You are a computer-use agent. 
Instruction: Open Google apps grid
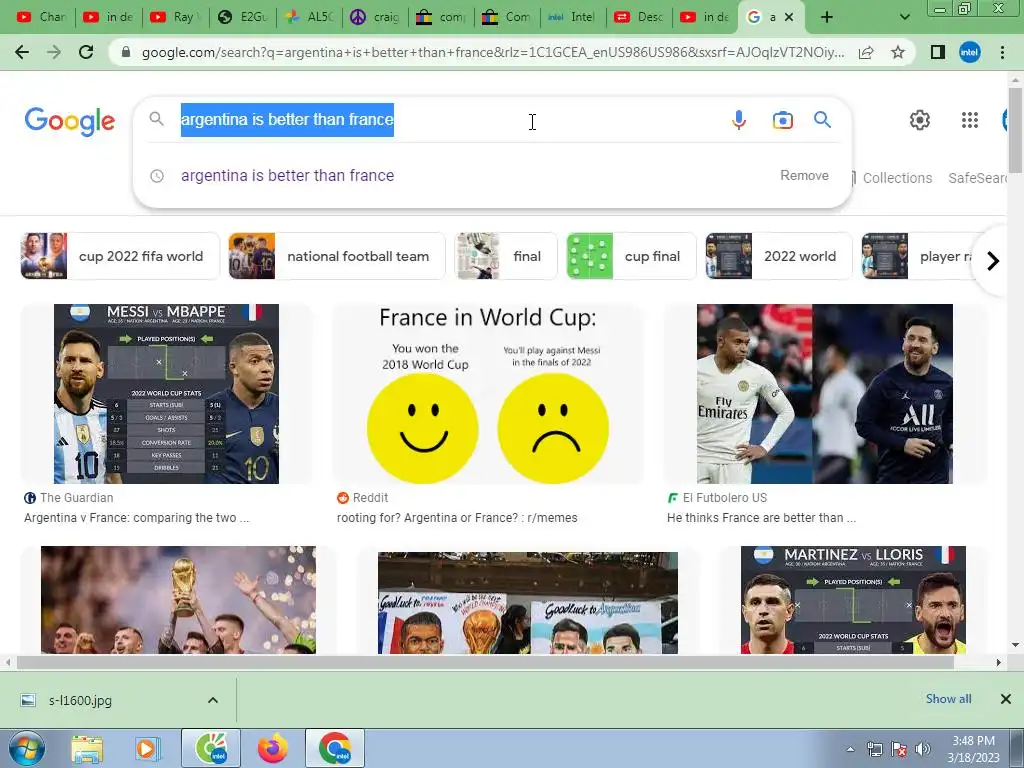point(970,120)
